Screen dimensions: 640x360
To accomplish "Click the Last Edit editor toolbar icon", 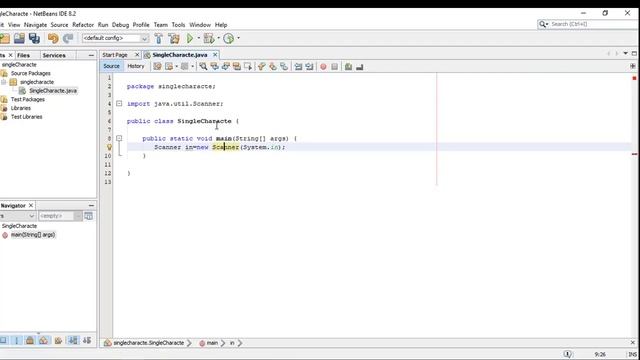I will 157,67.
